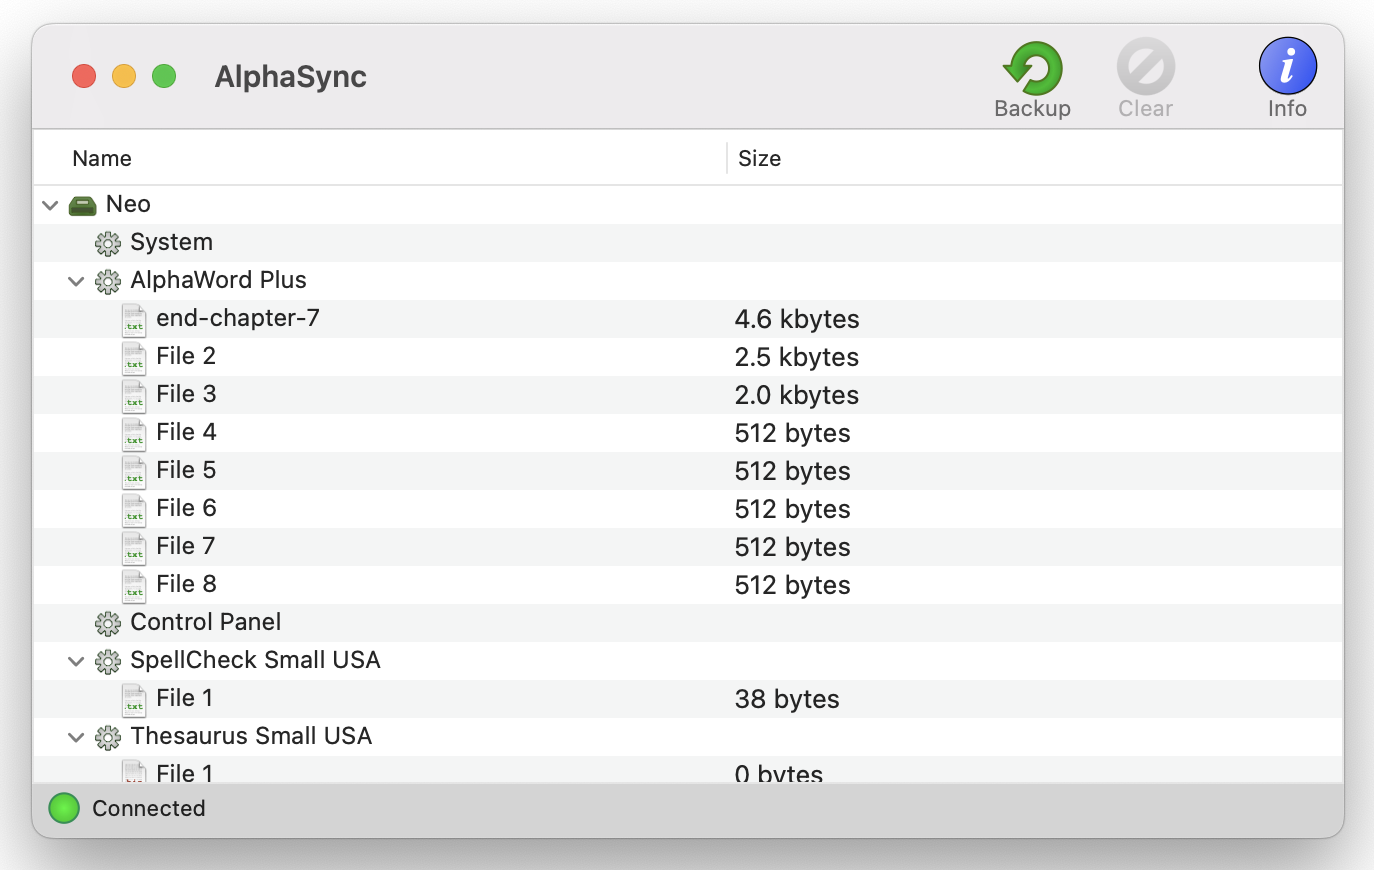Viewport: 1374px width, 870px height.
Task: Select the File 3 name
Action: tap(186, 394)
